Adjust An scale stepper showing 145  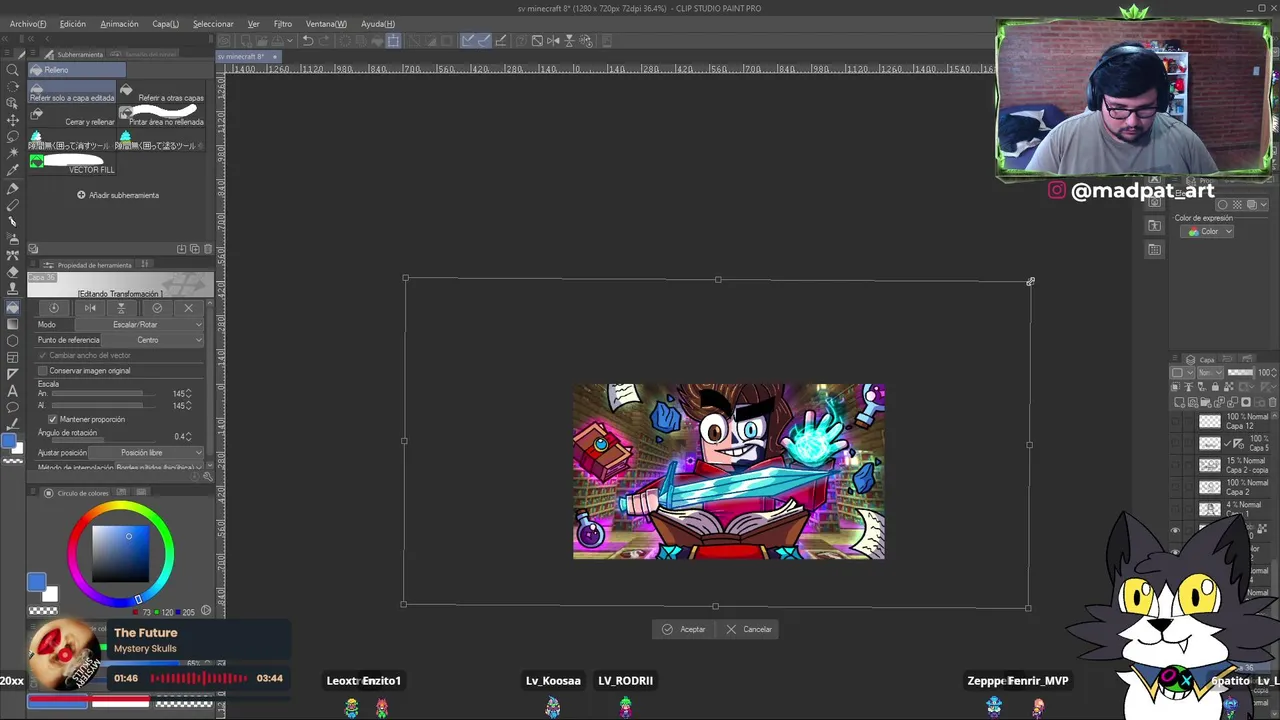tap(188, 394)
